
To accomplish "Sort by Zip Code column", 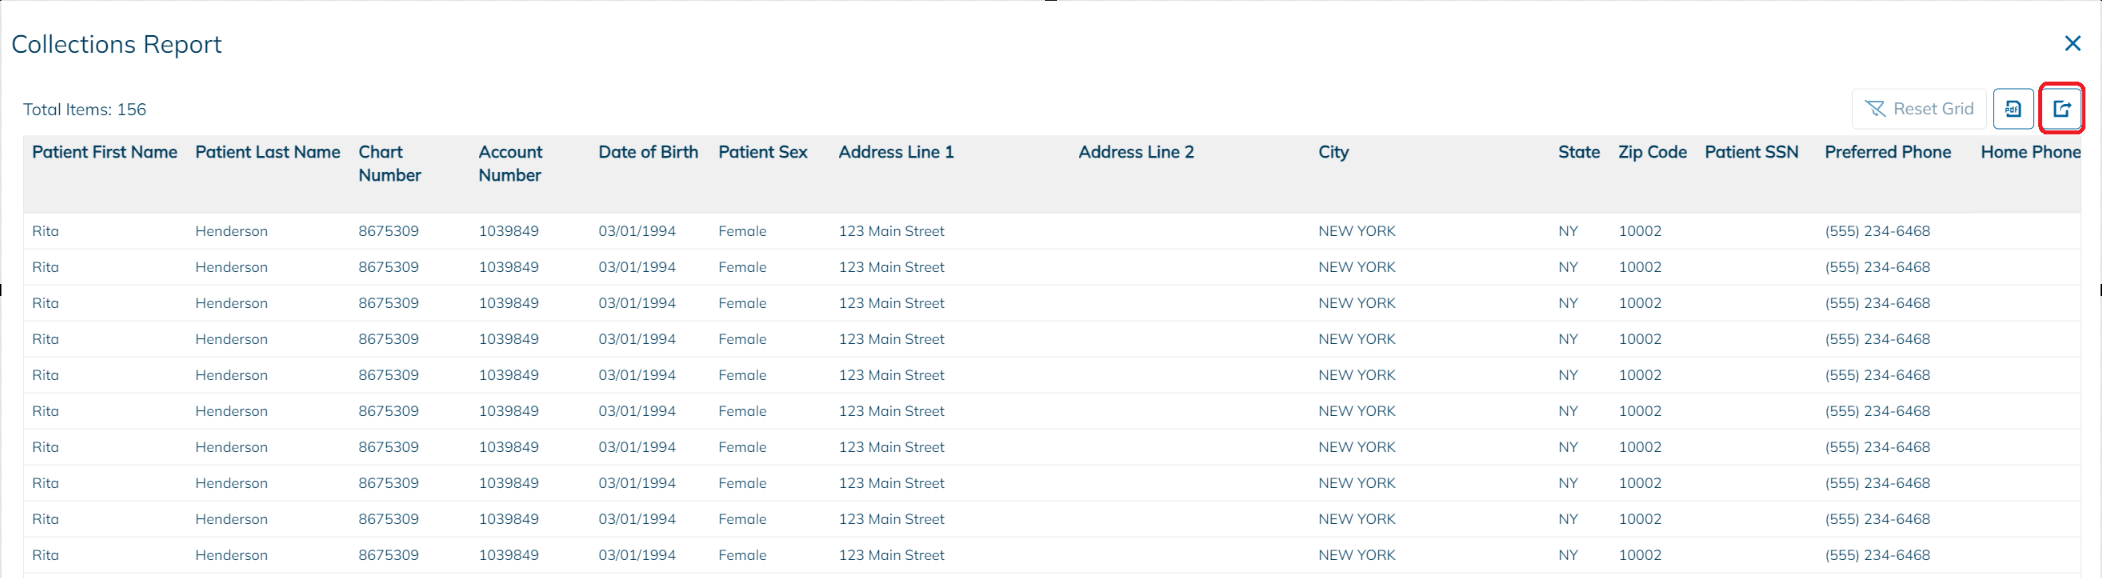I will point(1652,152).
